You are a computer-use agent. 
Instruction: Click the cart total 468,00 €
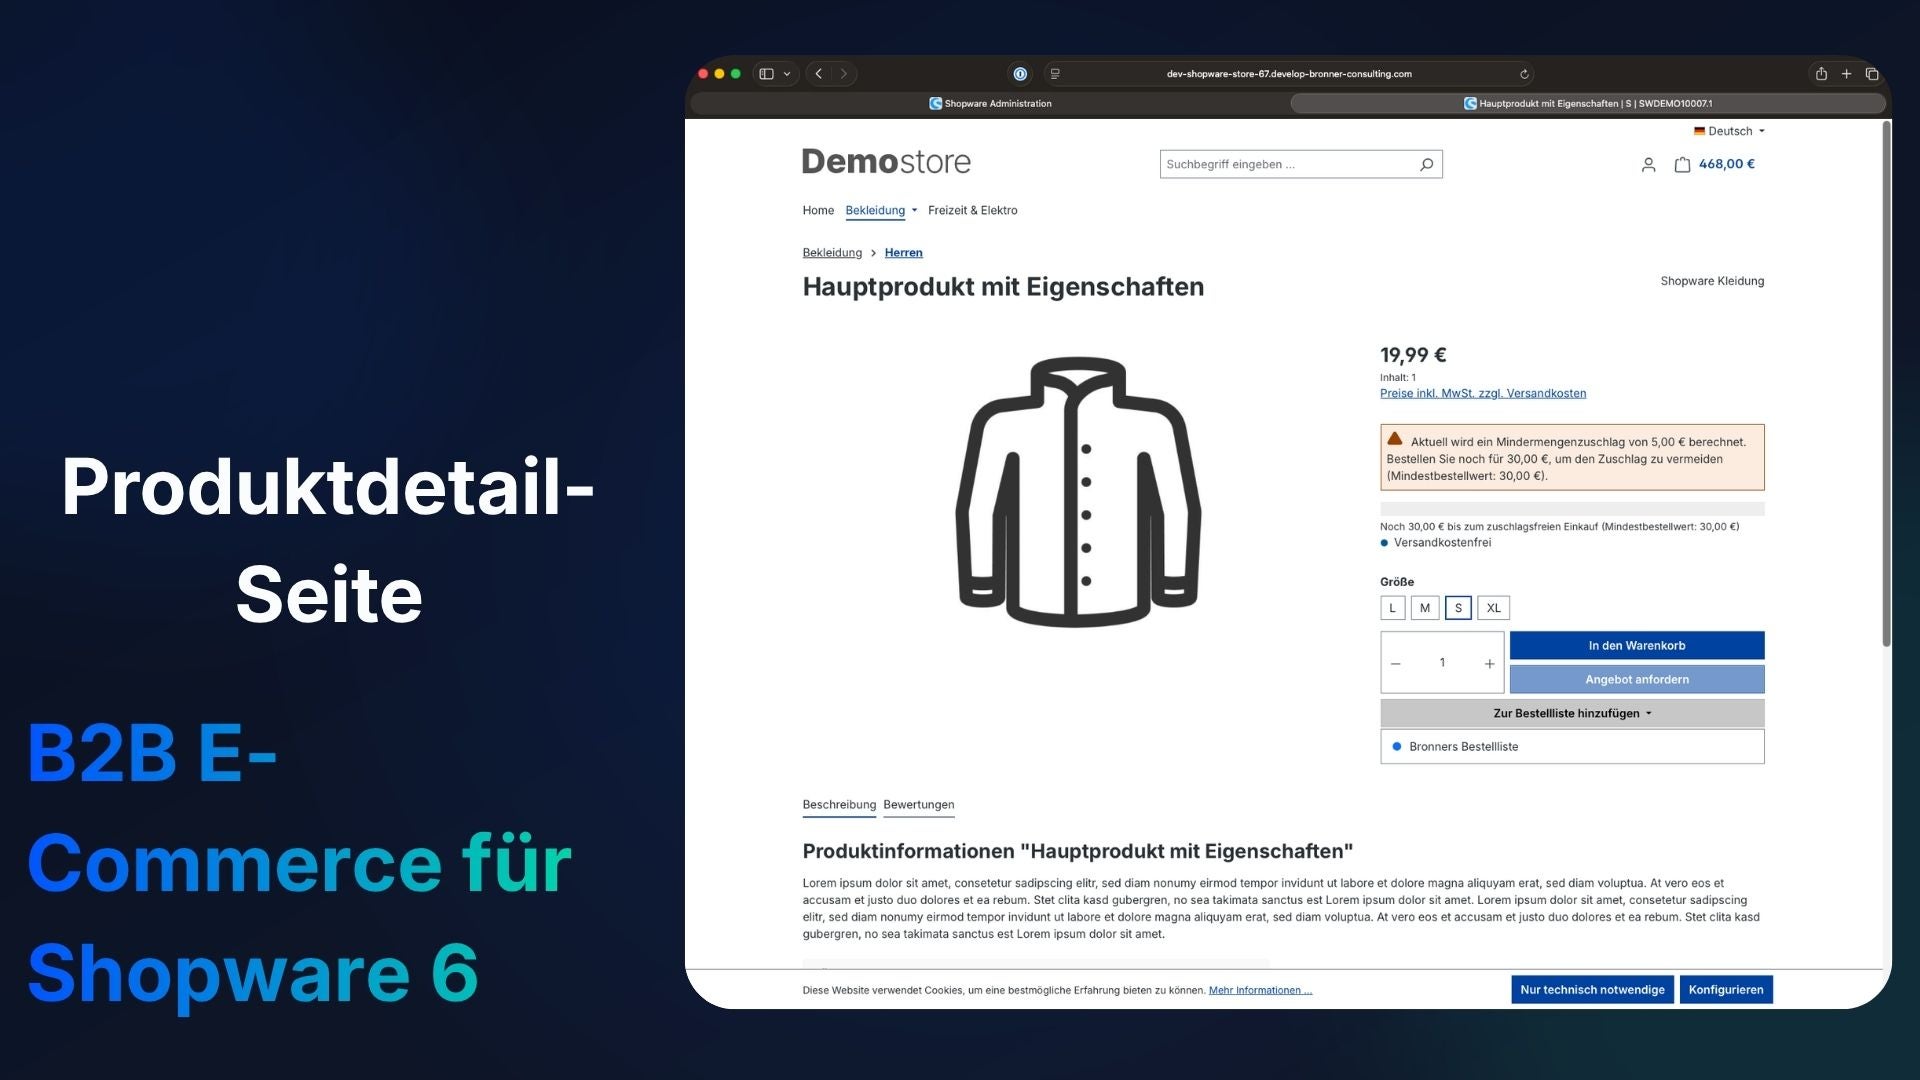(1726, 164)
